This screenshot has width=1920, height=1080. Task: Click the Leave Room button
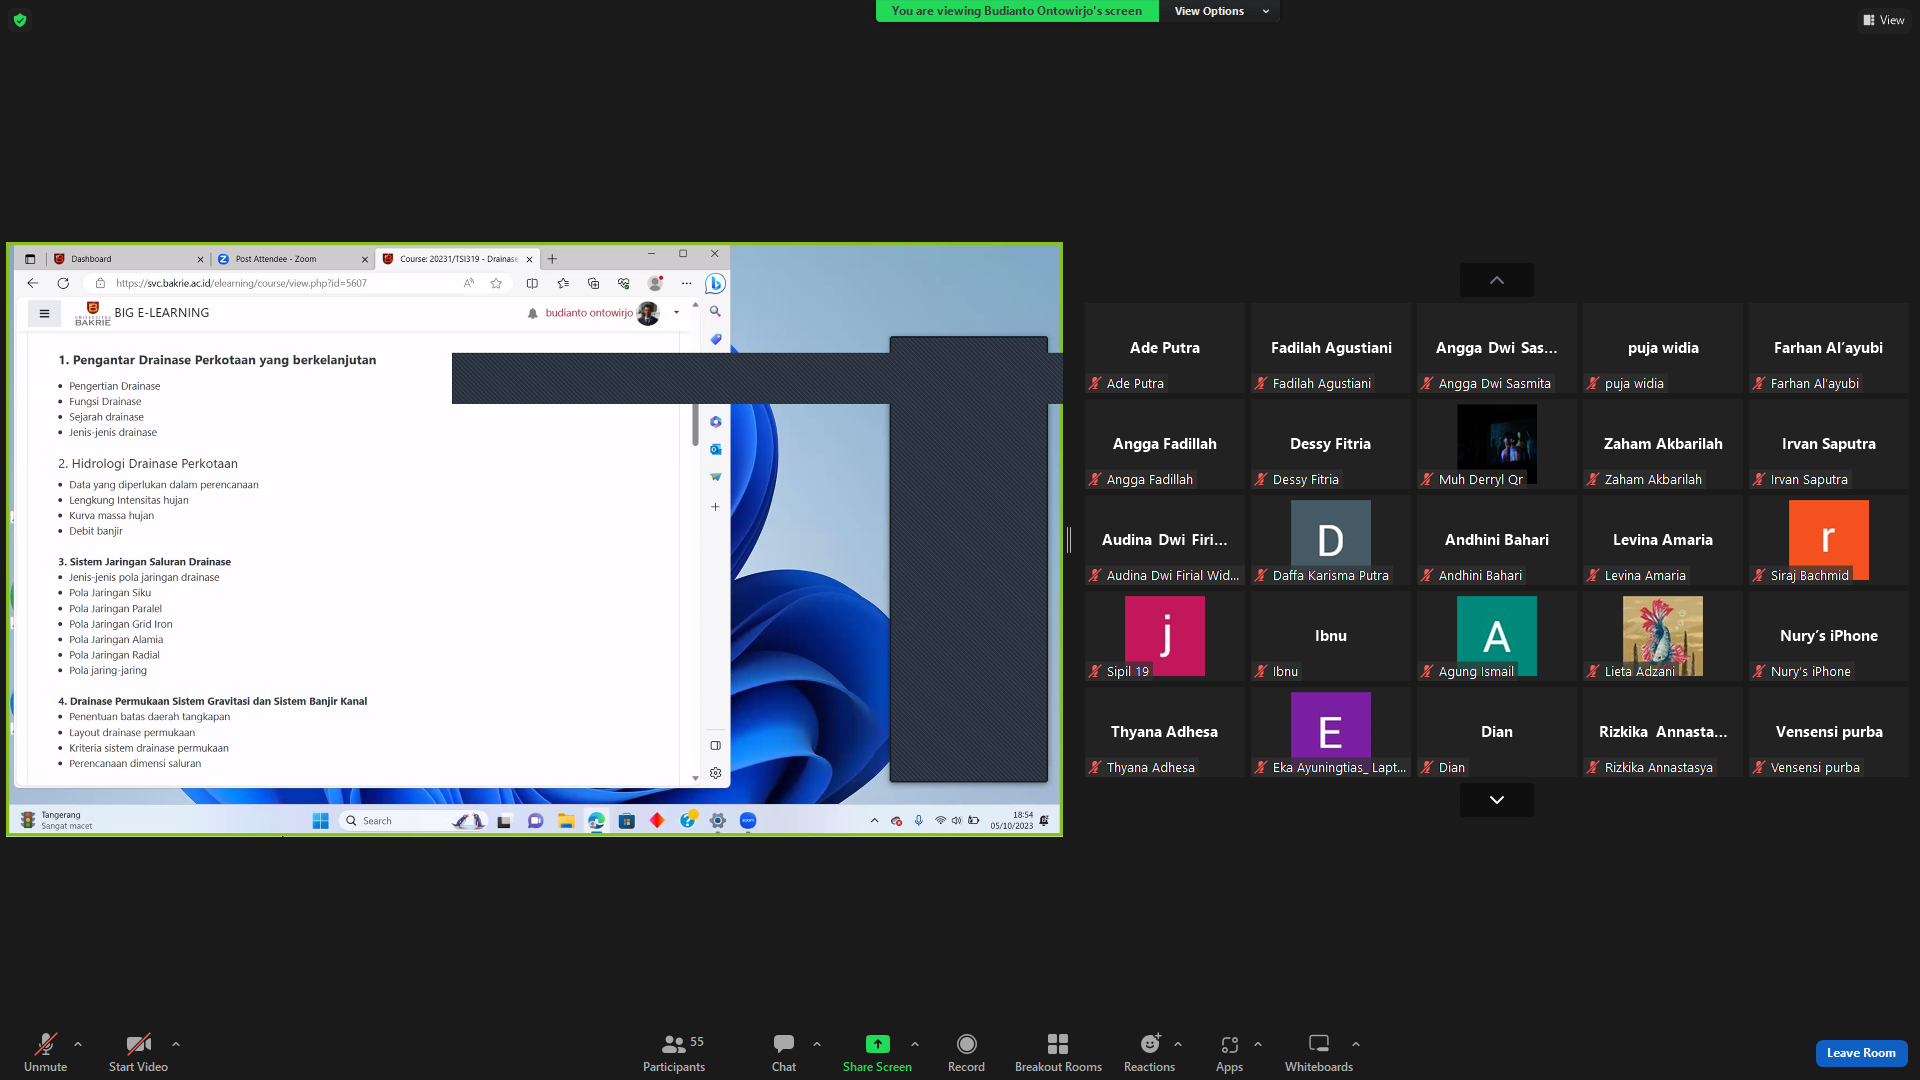tap(1861, 1053)
